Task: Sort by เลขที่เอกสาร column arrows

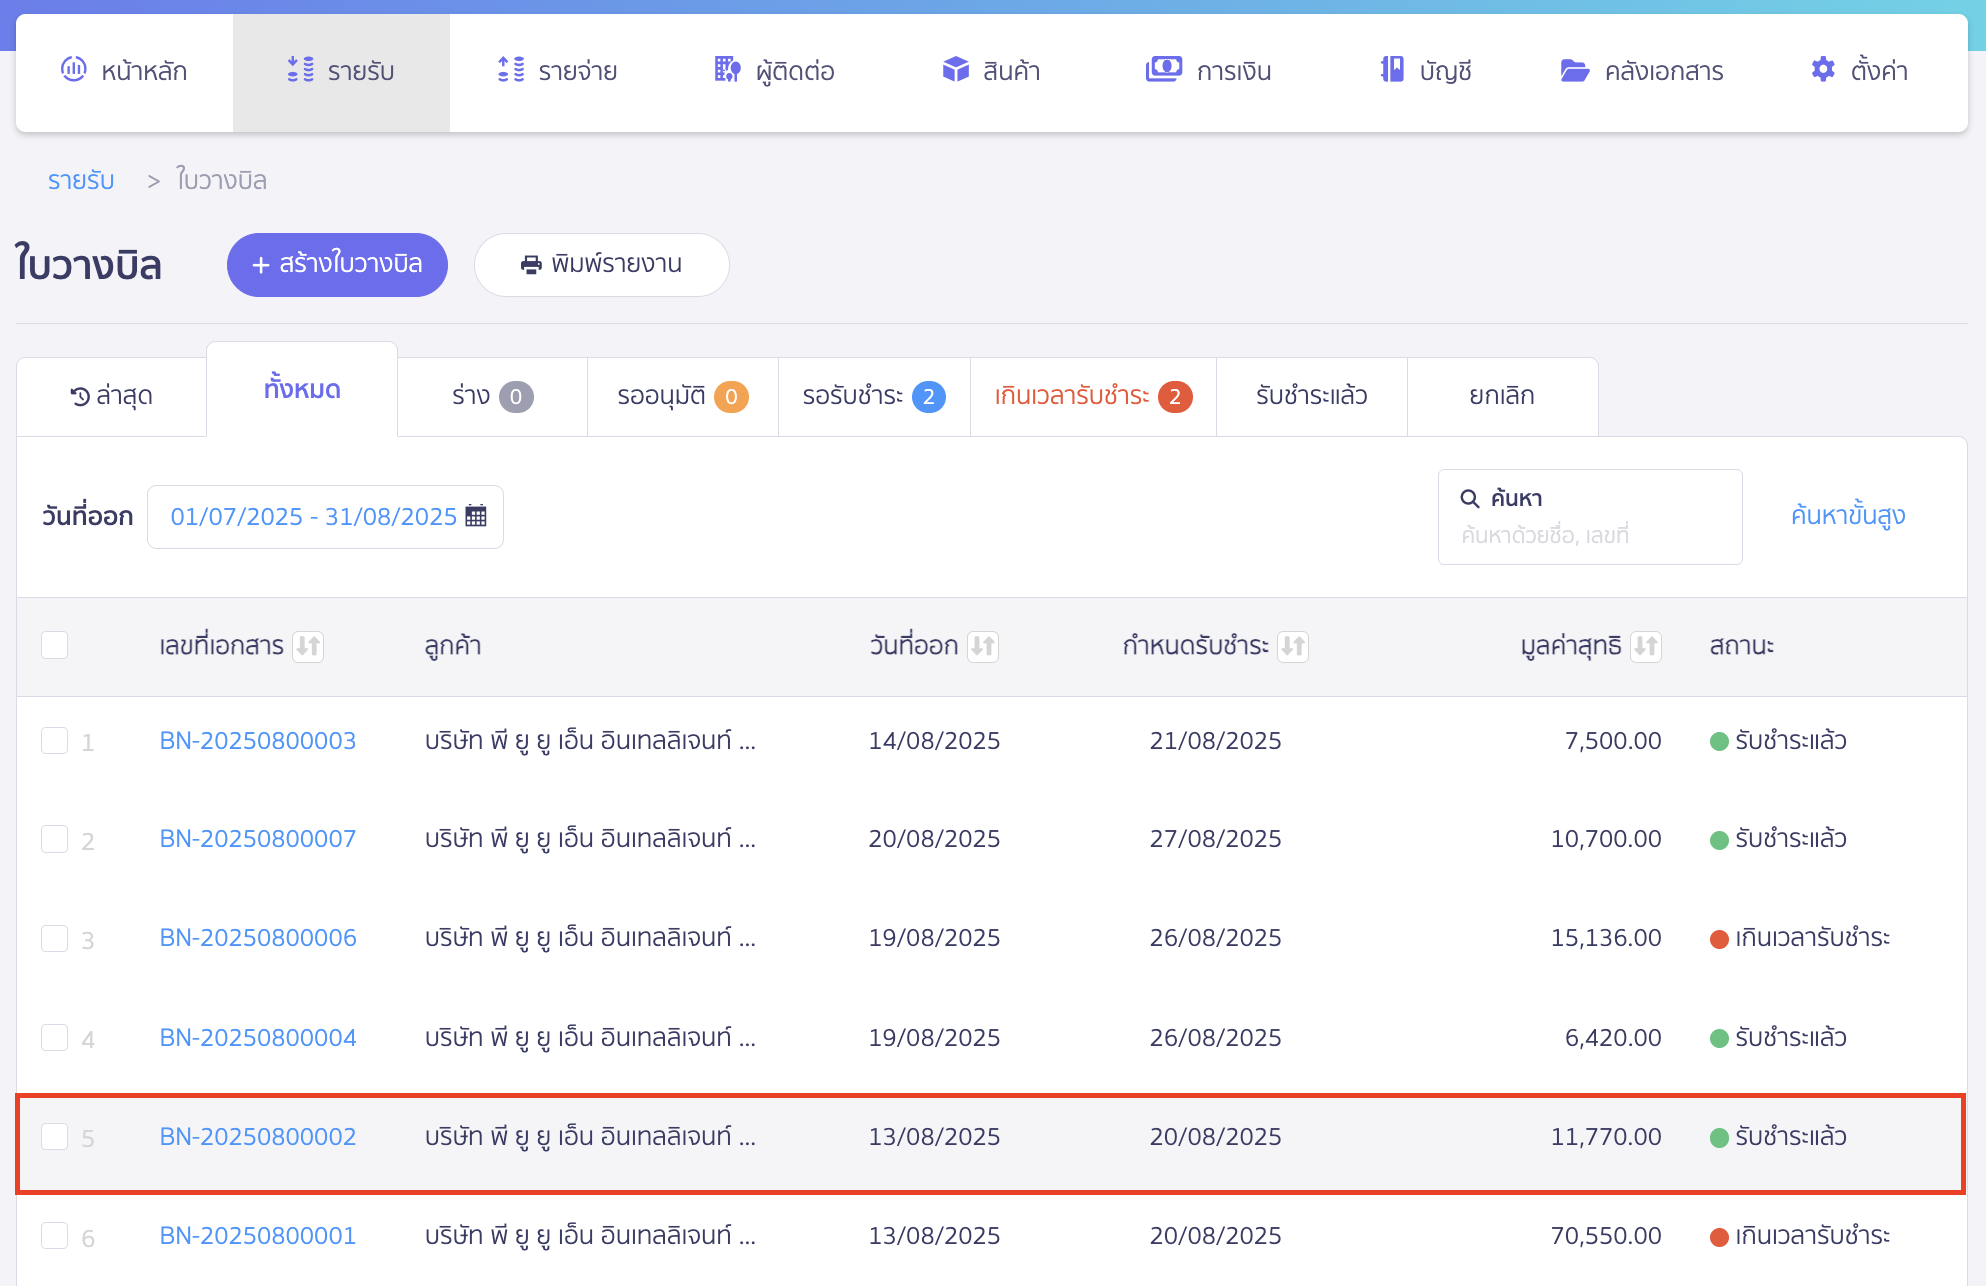Action: pyautogui.click(x=308, y=646)
